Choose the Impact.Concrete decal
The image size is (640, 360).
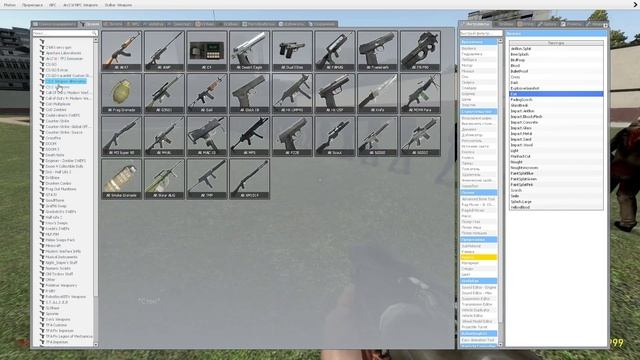point(556,122)
